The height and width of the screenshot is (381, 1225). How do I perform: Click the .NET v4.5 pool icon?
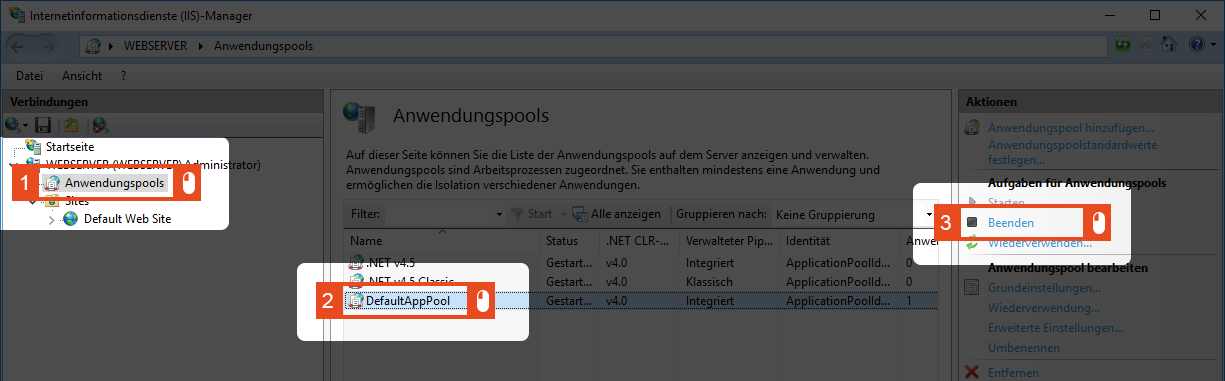tap(356, 263)
